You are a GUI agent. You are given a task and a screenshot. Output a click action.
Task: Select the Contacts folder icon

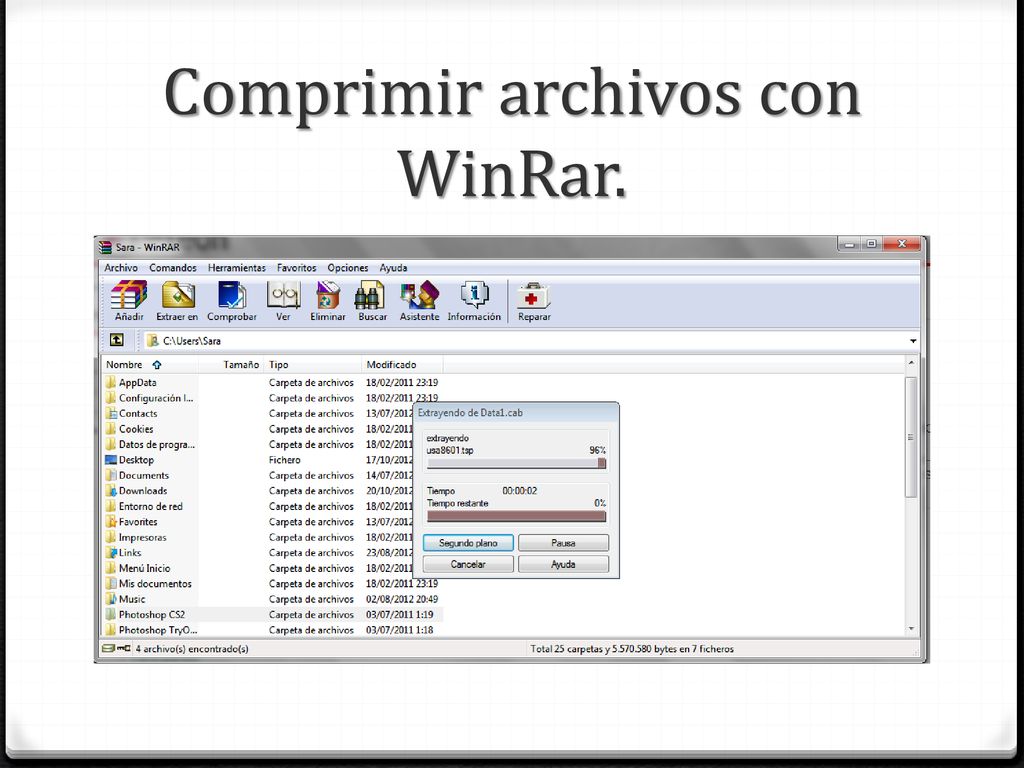point(110,413)
